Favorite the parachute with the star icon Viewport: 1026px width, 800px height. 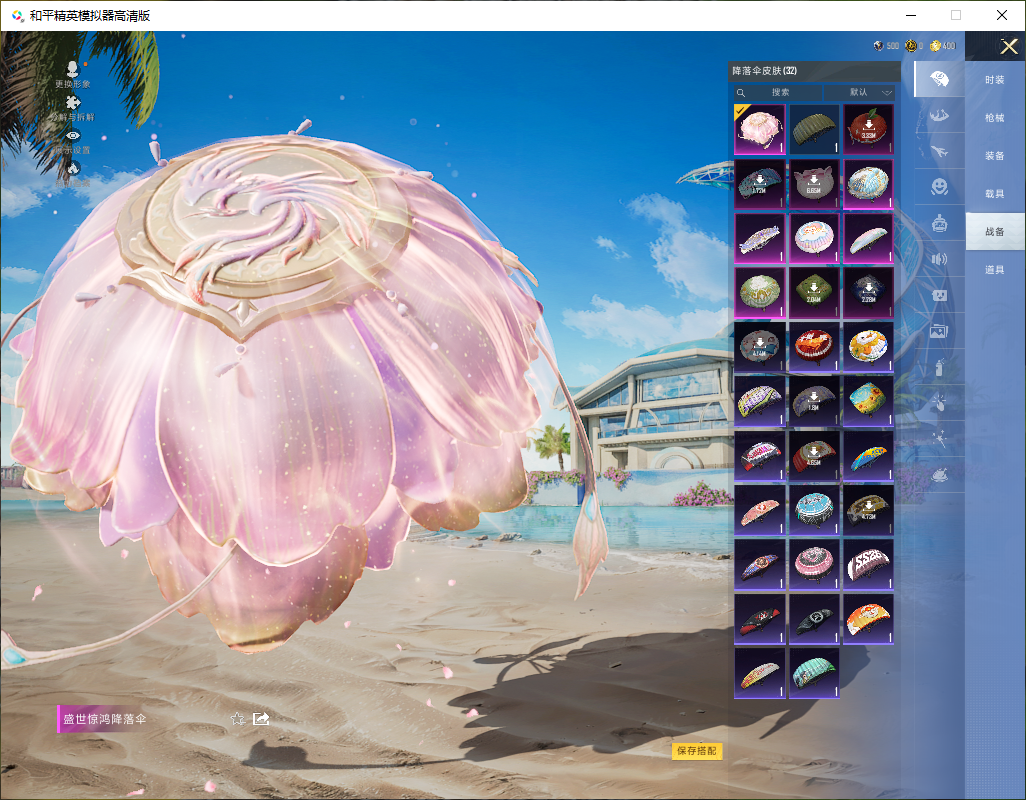pyautogui.click(x=238, y=719)
